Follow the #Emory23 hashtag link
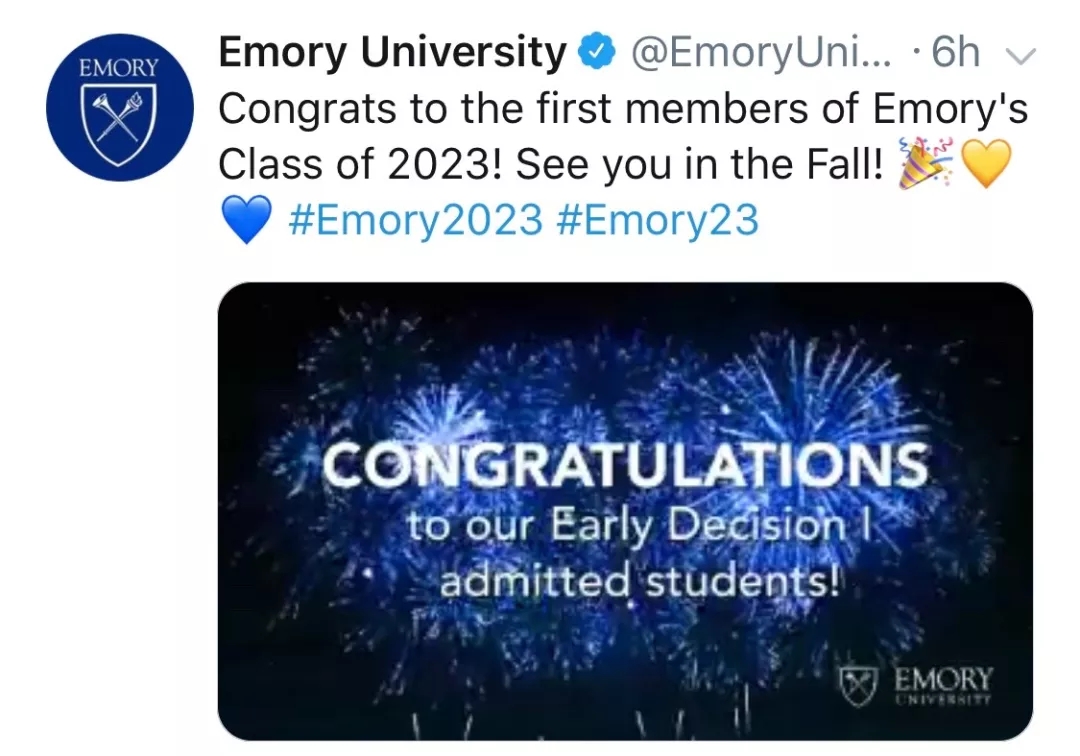 point(656,221)
